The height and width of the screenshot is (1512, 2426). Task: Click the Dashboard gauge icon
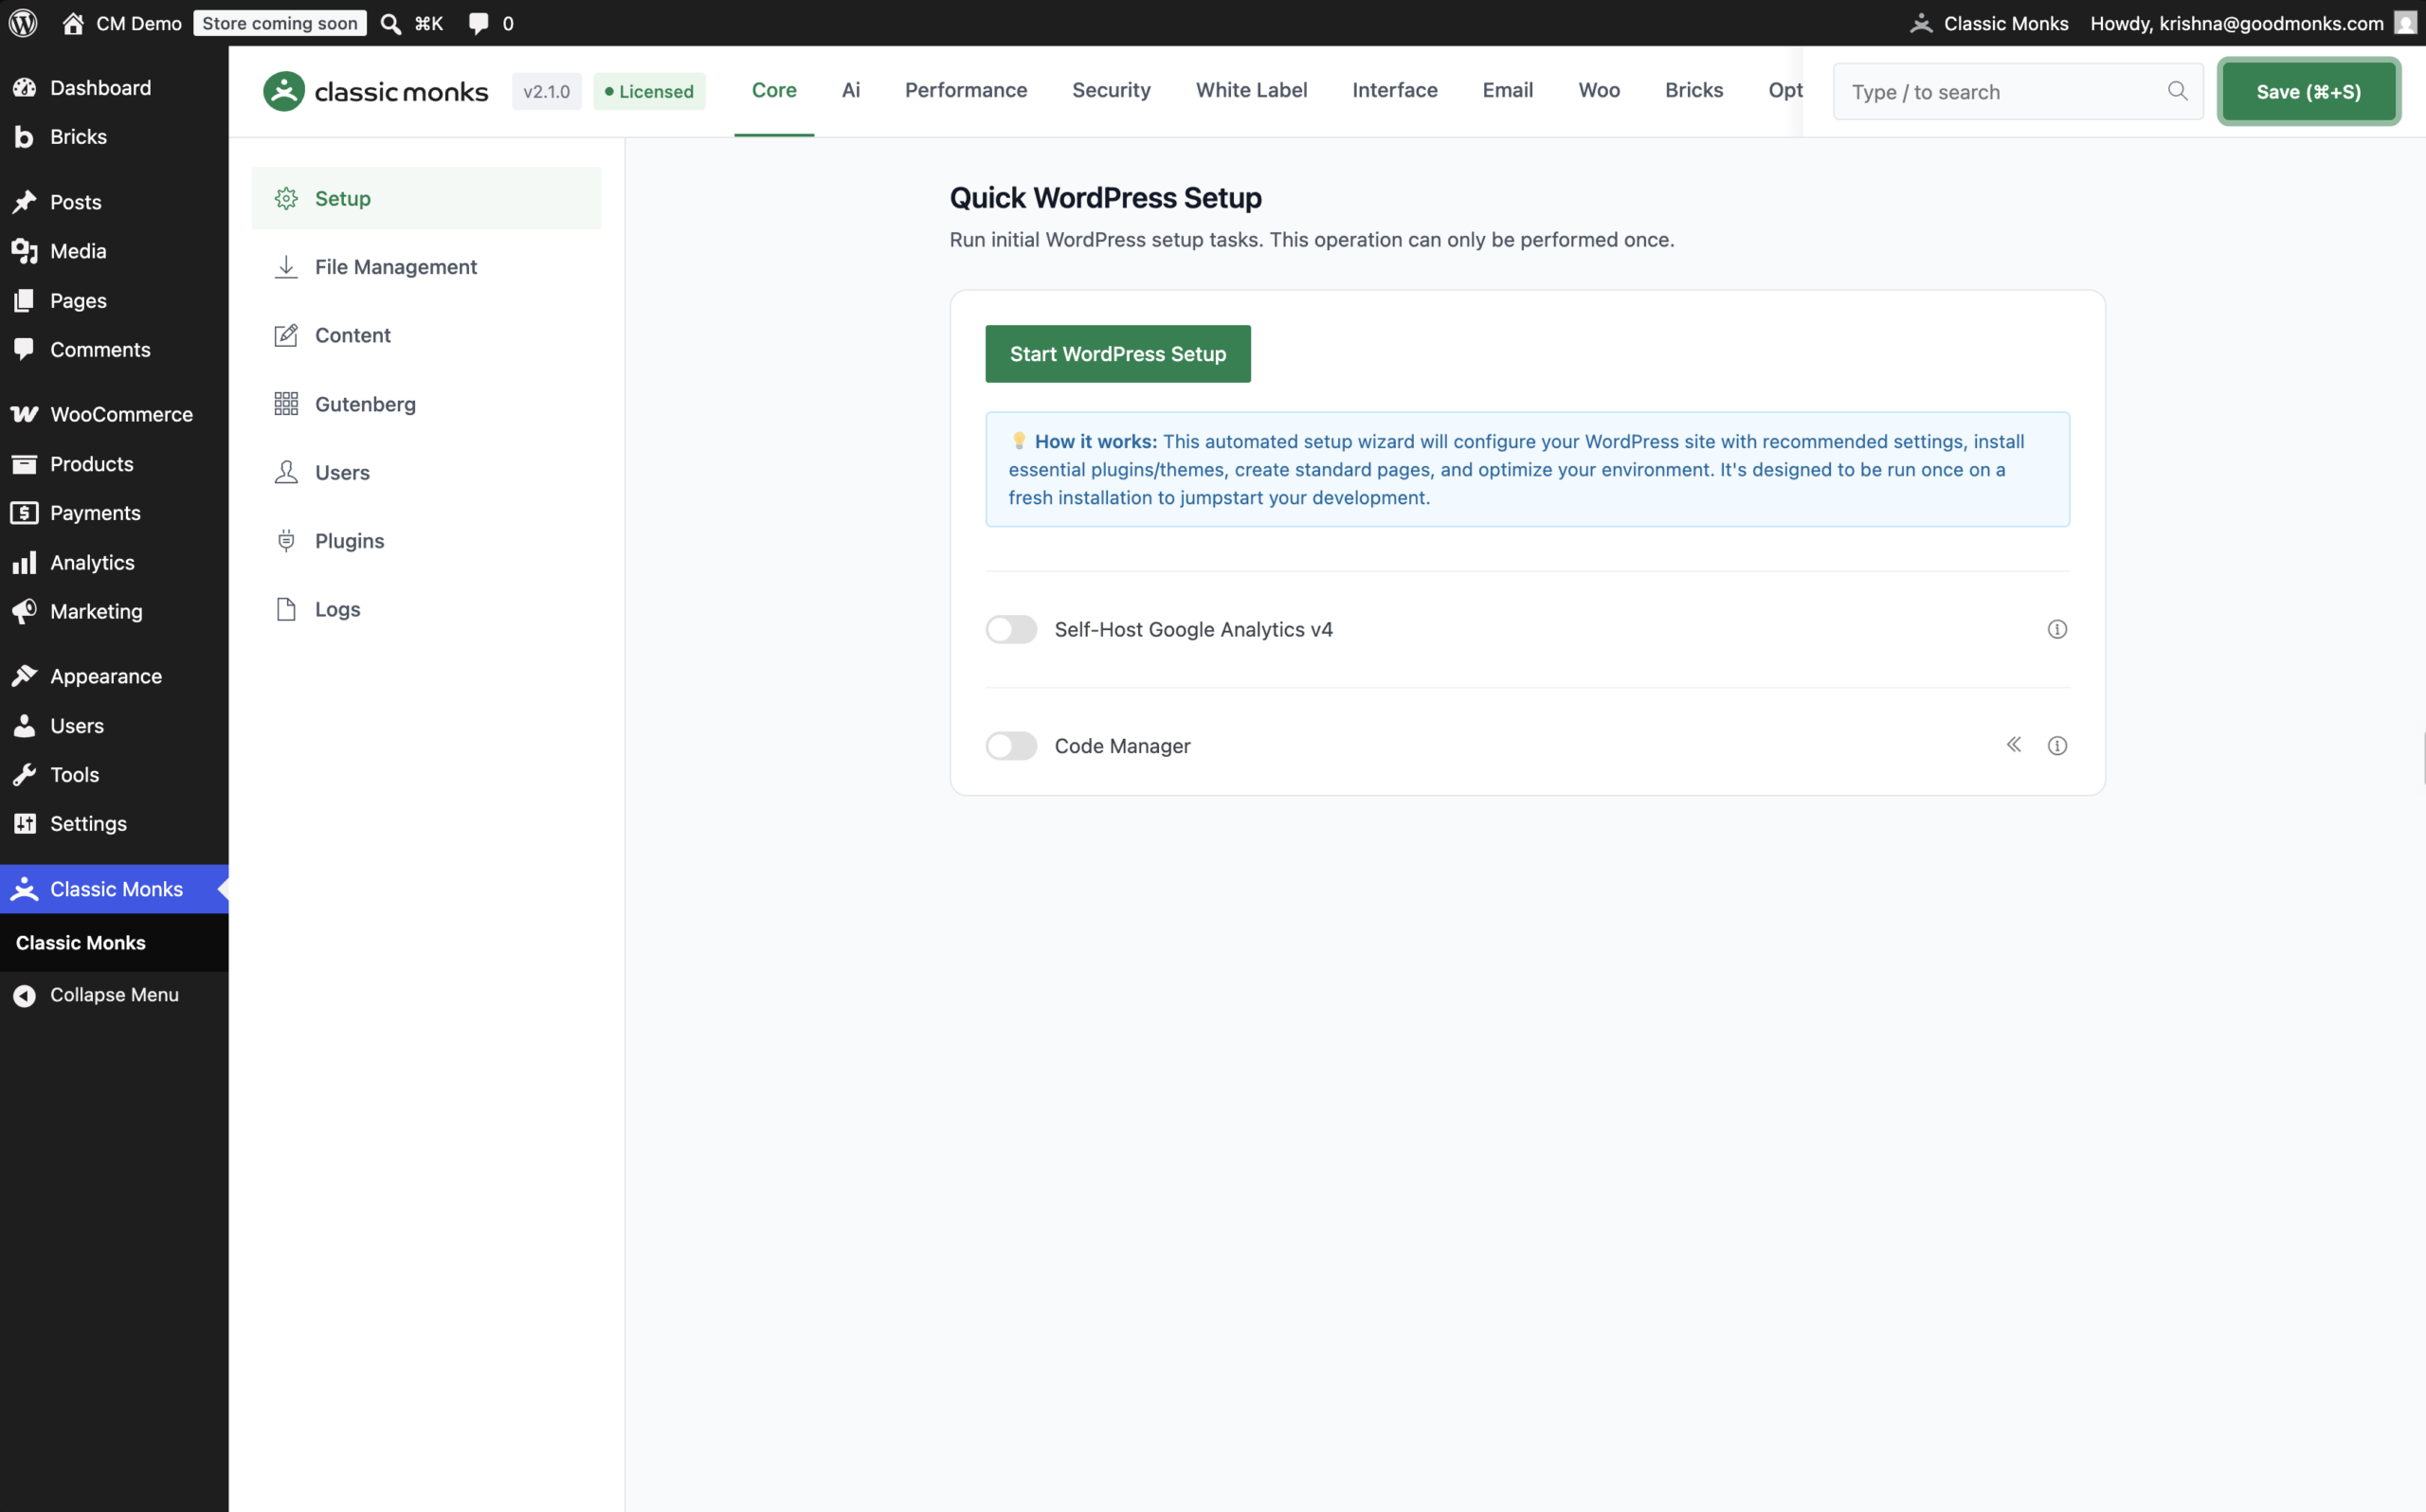pos(24,87)
